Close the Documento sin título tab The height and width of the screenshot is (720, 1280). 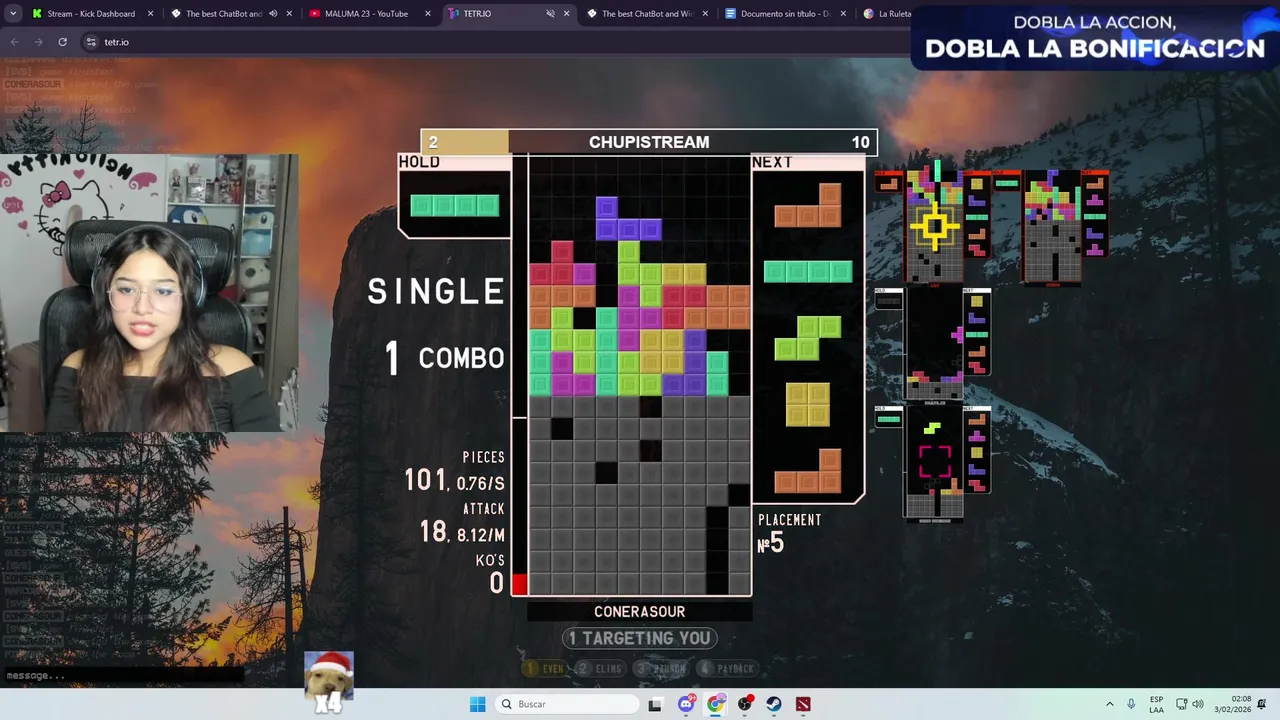(x=843, y=14)
